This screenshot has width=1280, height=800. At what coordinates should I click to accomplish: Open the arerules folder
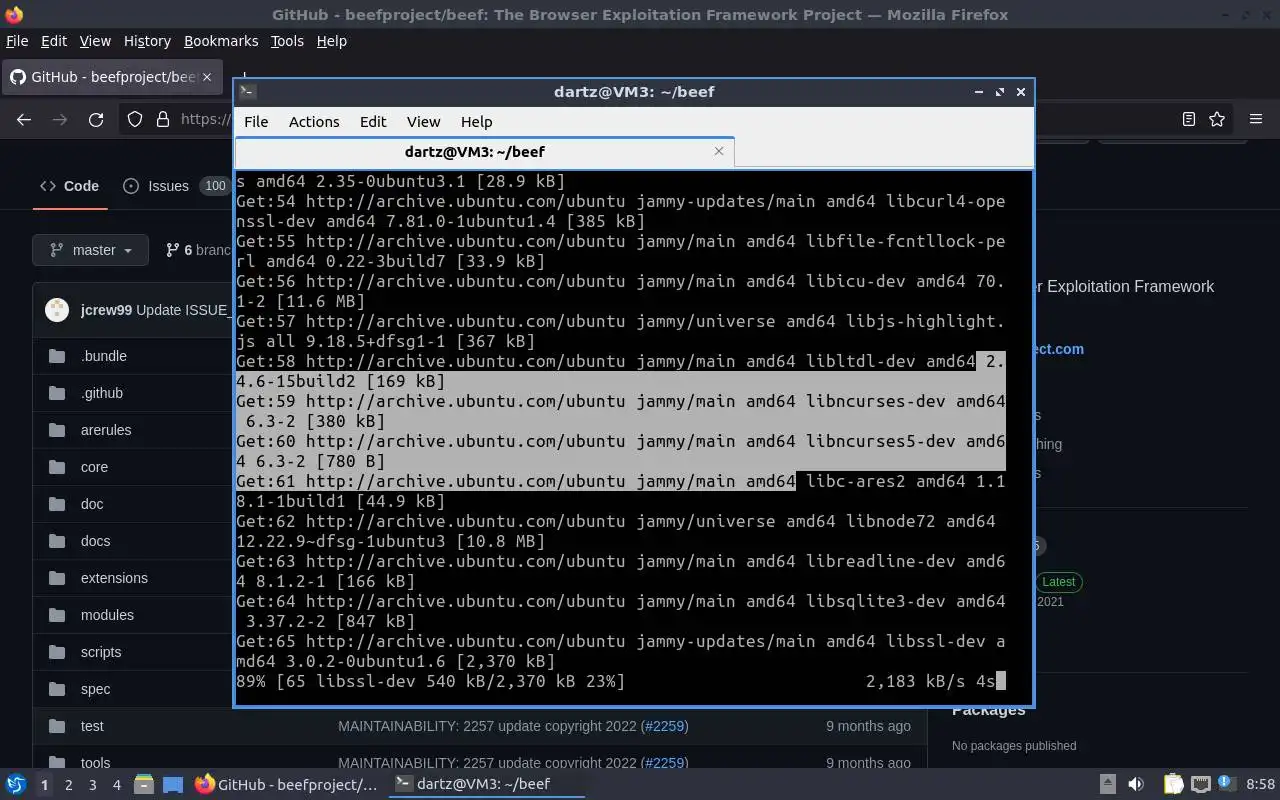point(106,430)
